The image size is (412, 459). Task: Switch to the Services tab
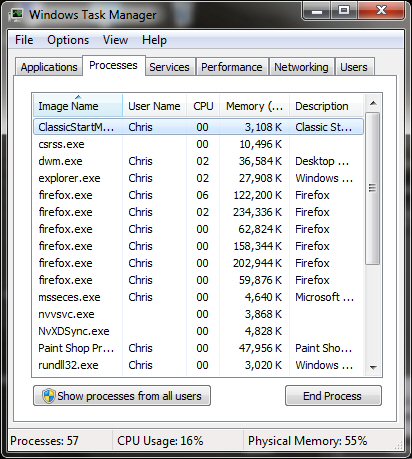click(169, 67)
